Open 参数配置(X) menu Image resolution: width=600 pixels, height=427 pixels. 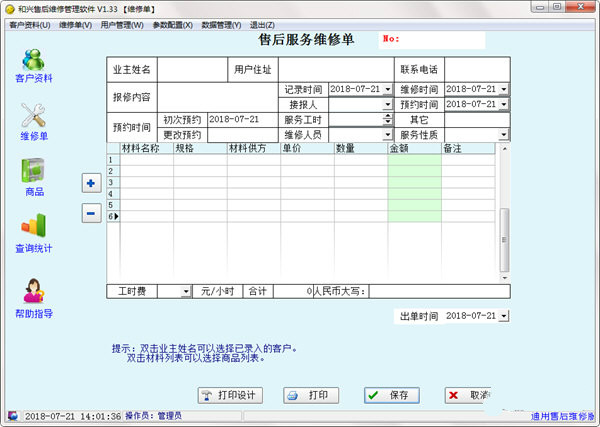click(173, 24)
